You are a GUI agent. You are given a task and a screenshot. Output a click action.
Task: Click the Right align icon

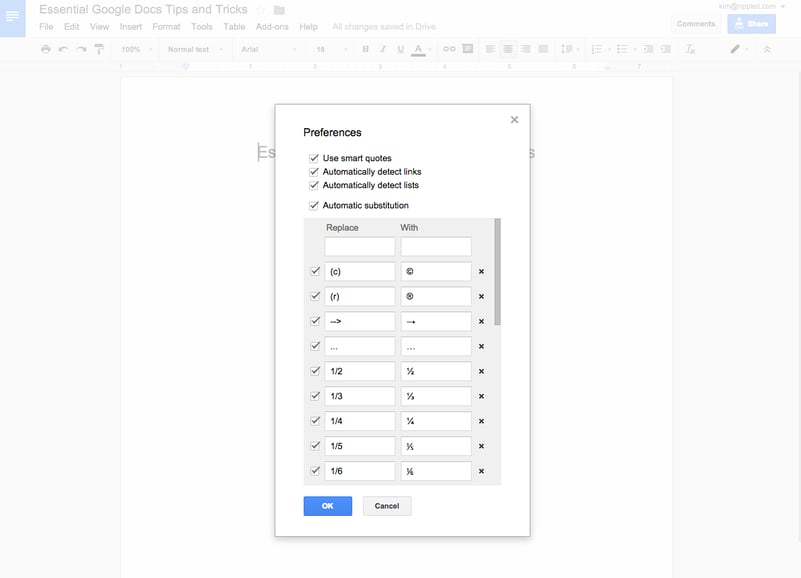pos(526,49)
